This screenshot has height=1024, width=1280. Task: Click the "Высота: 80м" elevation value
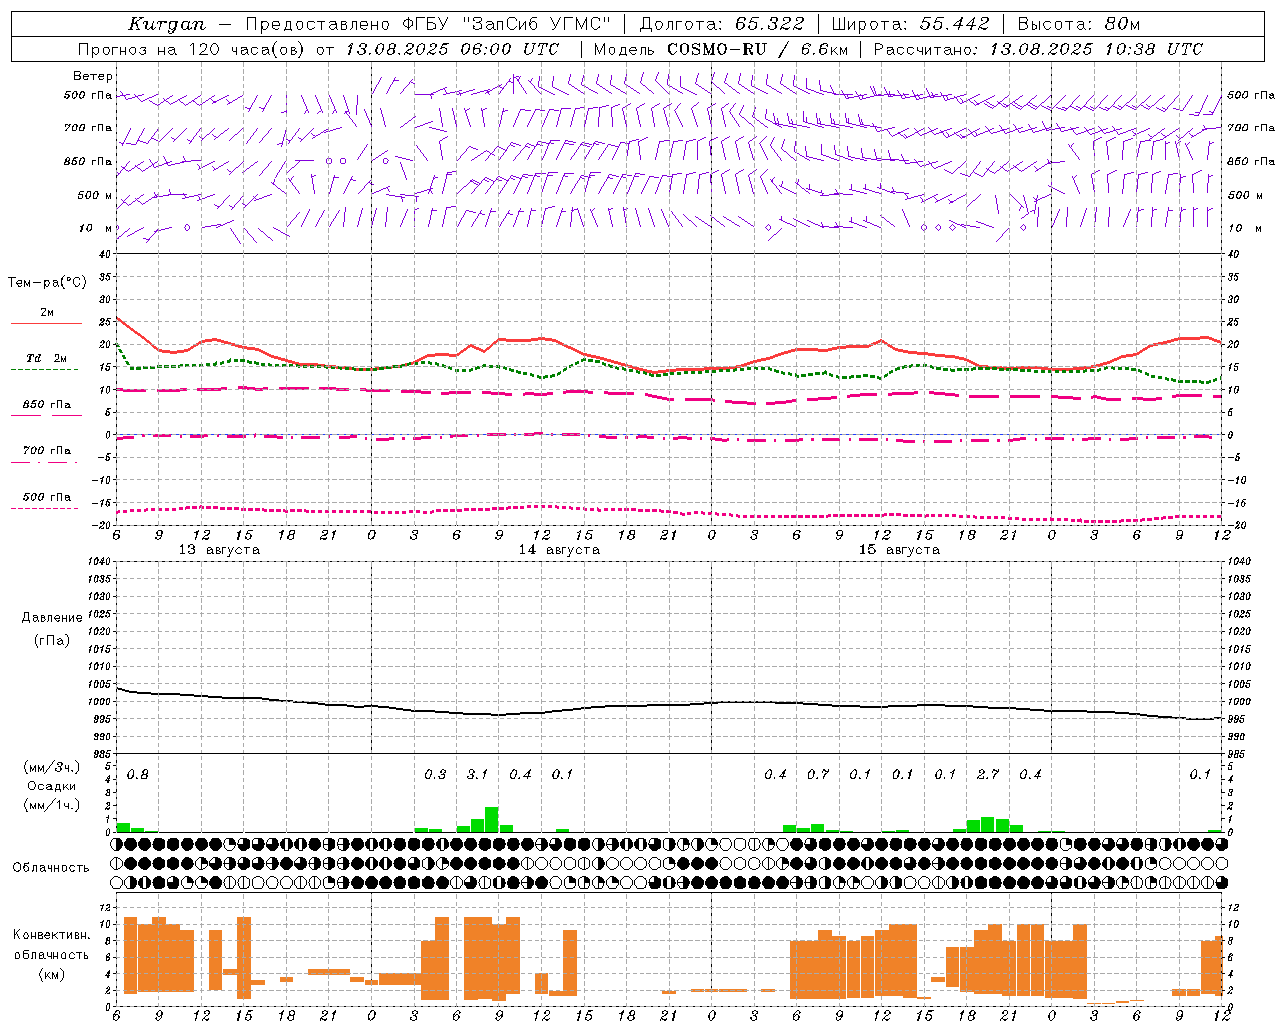click(x=1079, y=24)
